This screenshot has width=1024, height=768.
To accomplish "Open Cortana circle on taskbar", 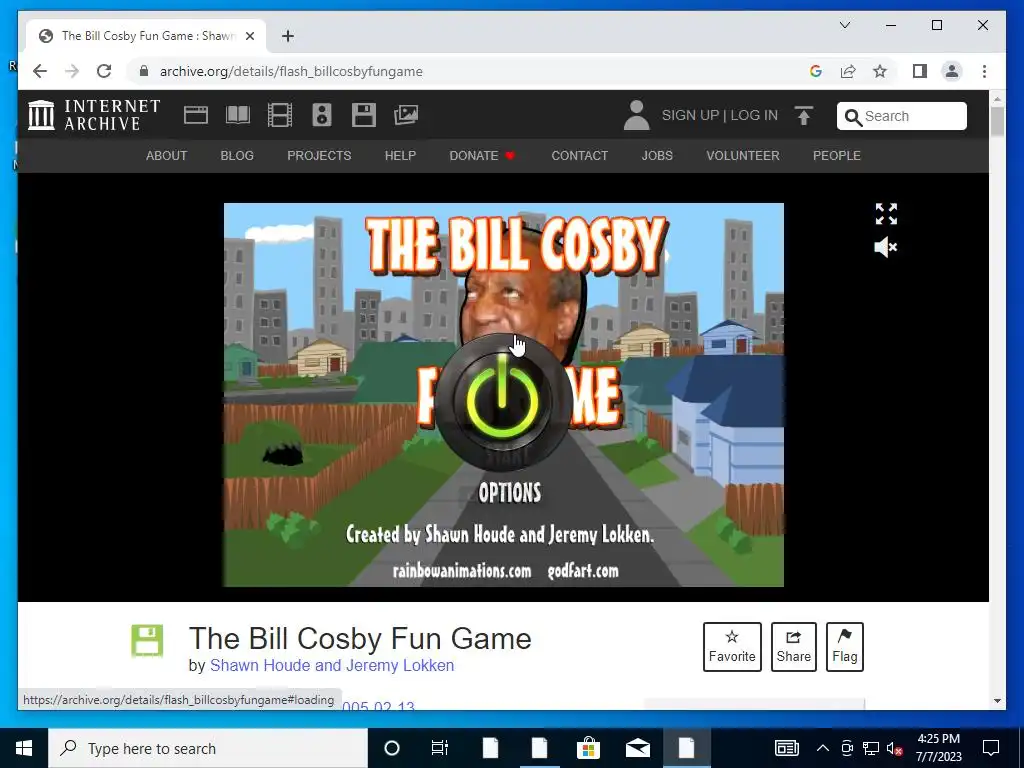I will 392,748.
